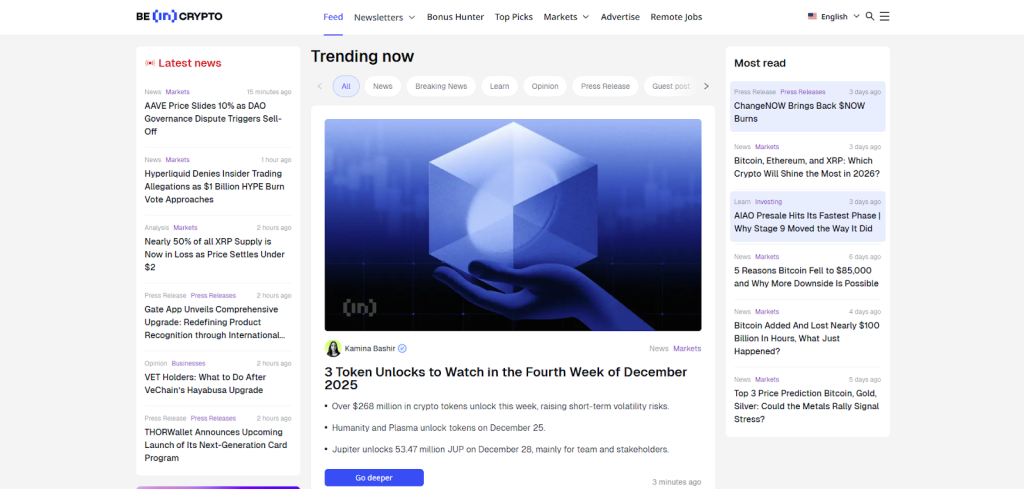Open Gate App Unveils Comprehensive Upgrade article
The image size is (1024, 489).
click(x=214, y=323)
